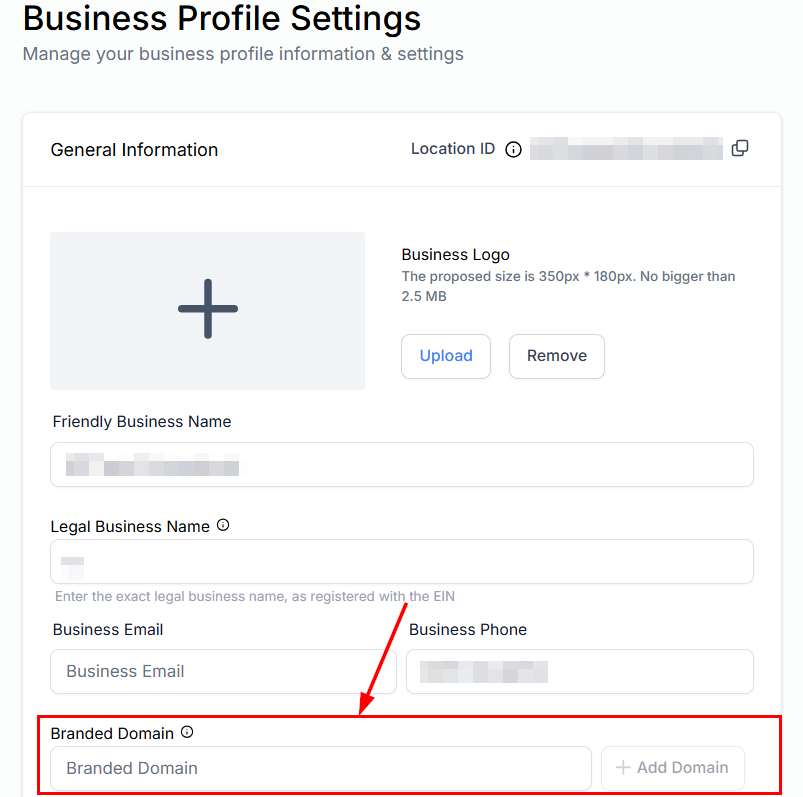Click the plus icon in the logo placeholder

(x=207, y=309)
